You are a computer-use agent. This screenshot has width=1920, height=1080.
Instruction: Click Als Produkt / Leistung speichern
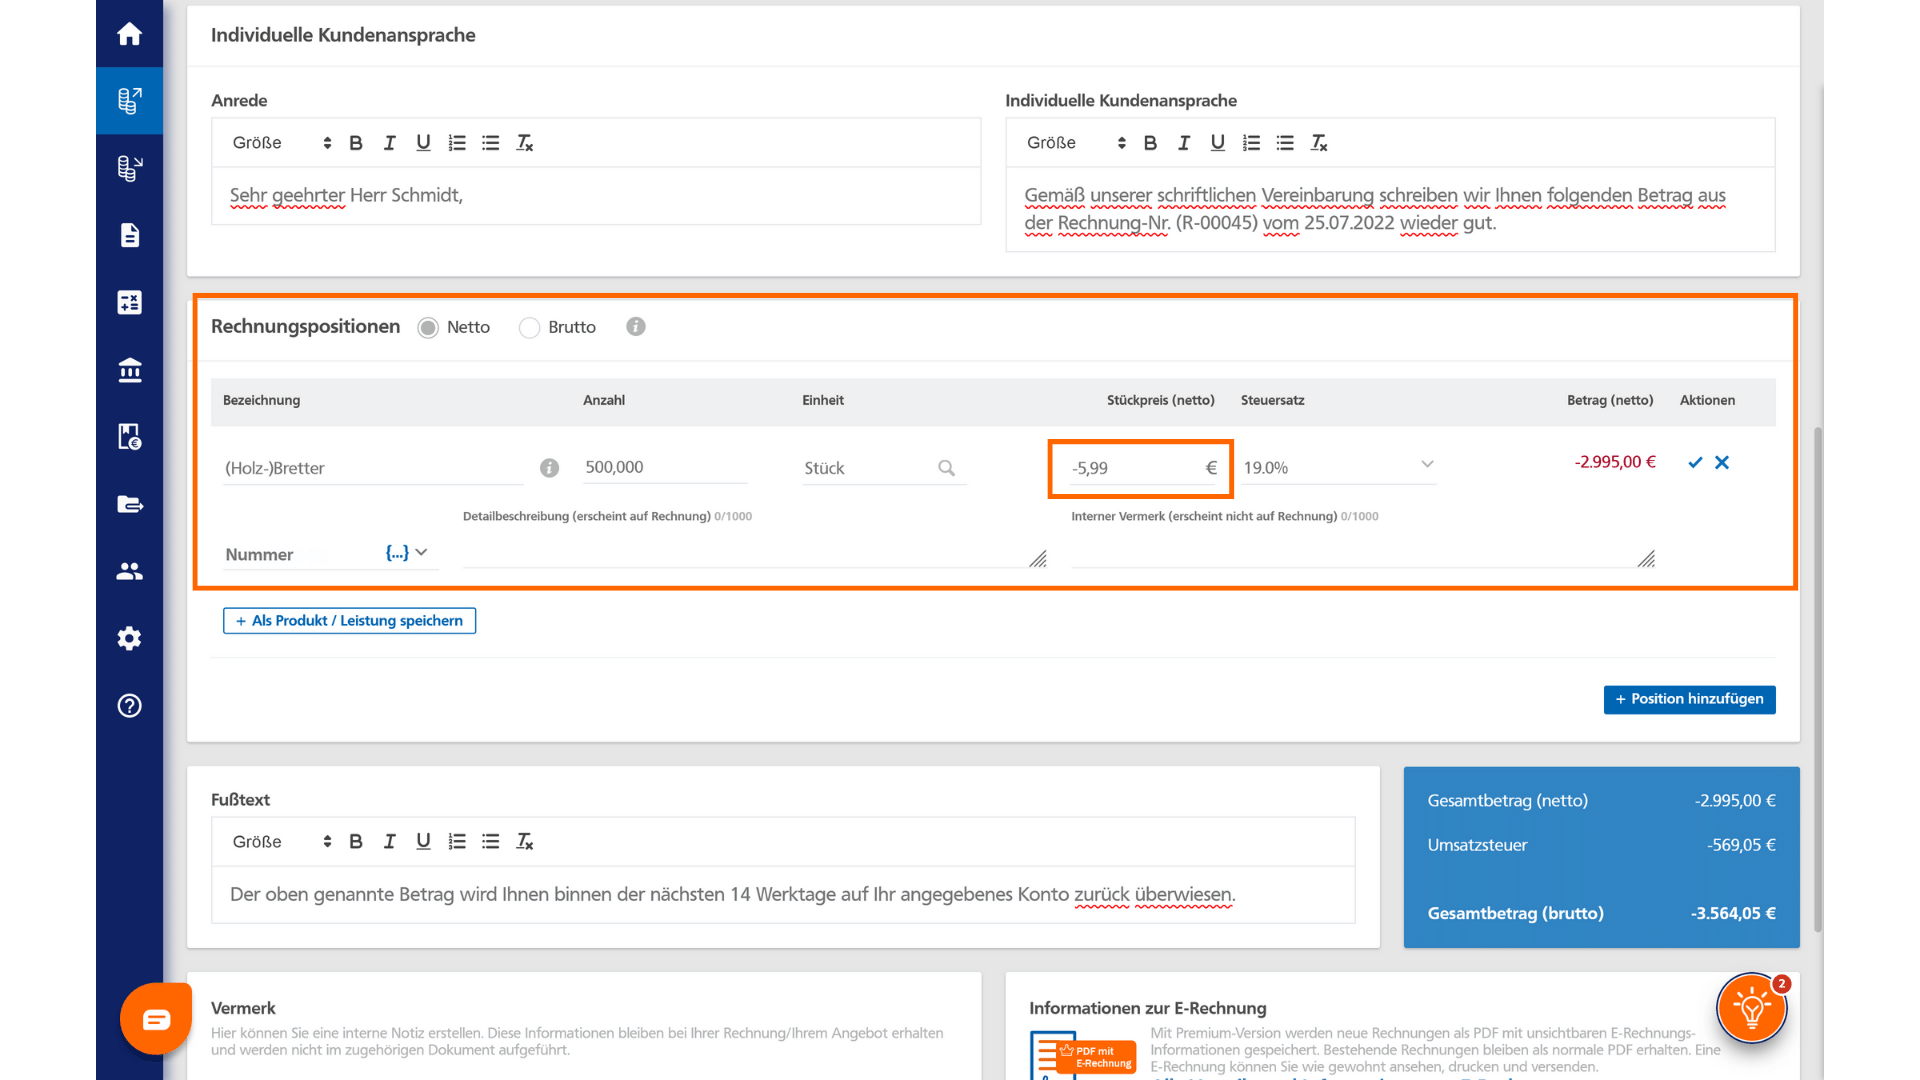click(349, 621)
